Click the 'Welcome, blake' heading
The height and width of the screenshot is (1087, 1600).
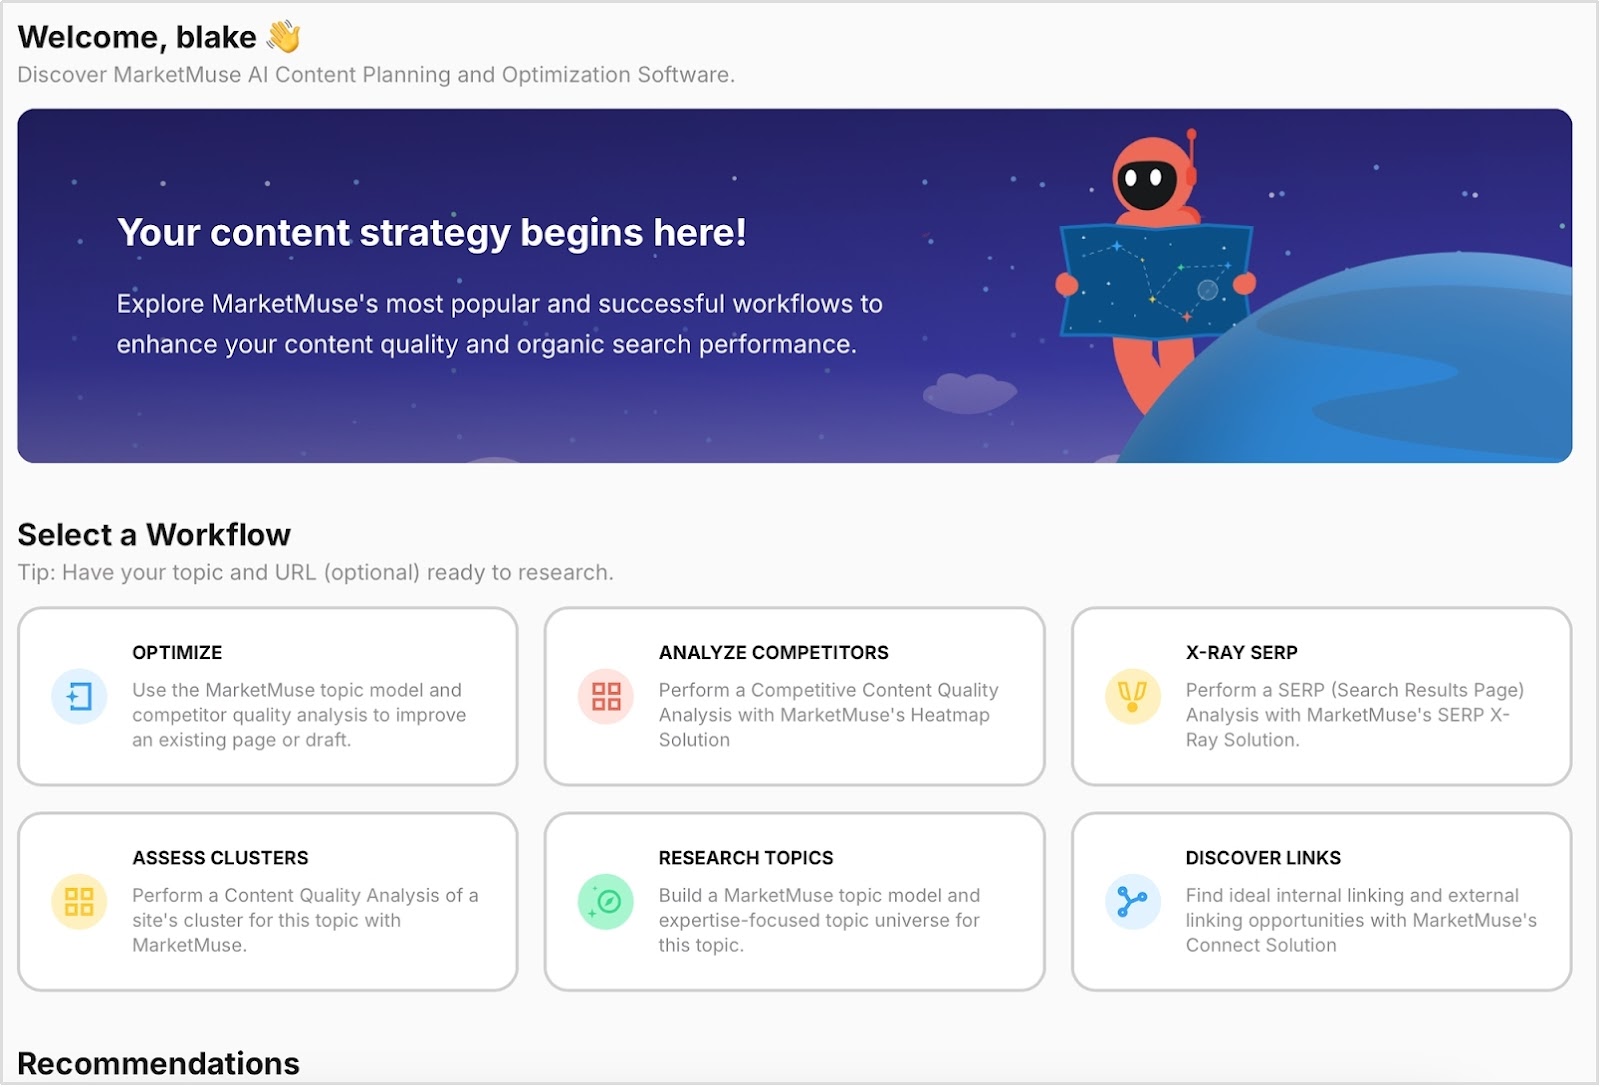point(137,37)
